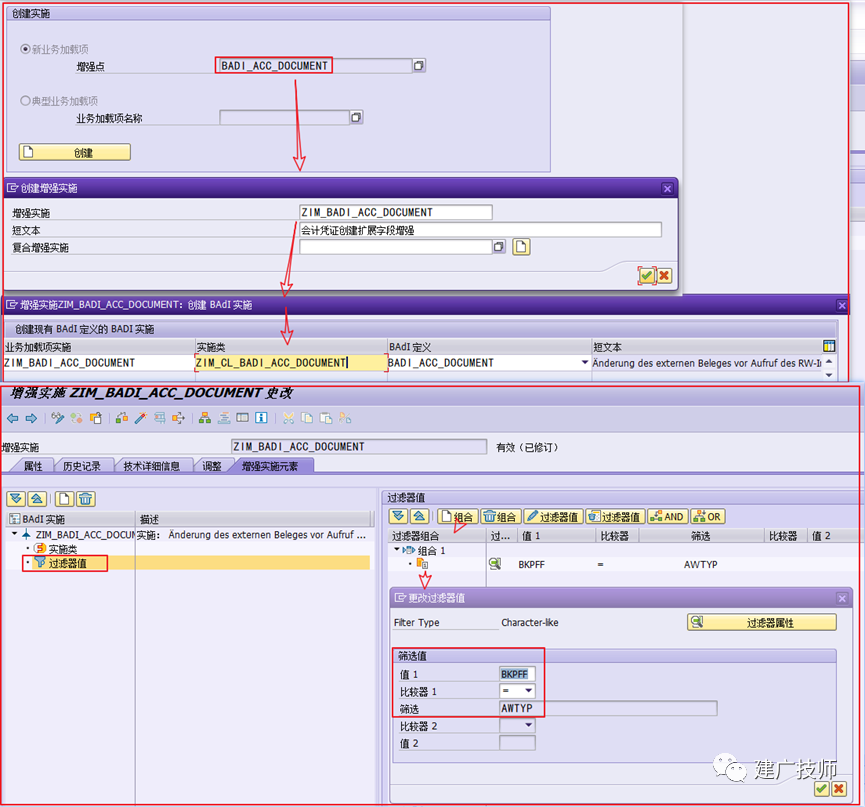Open BAdI definition dropdown BADI_ACC_DOCUMENT

(x=584, y=362)
